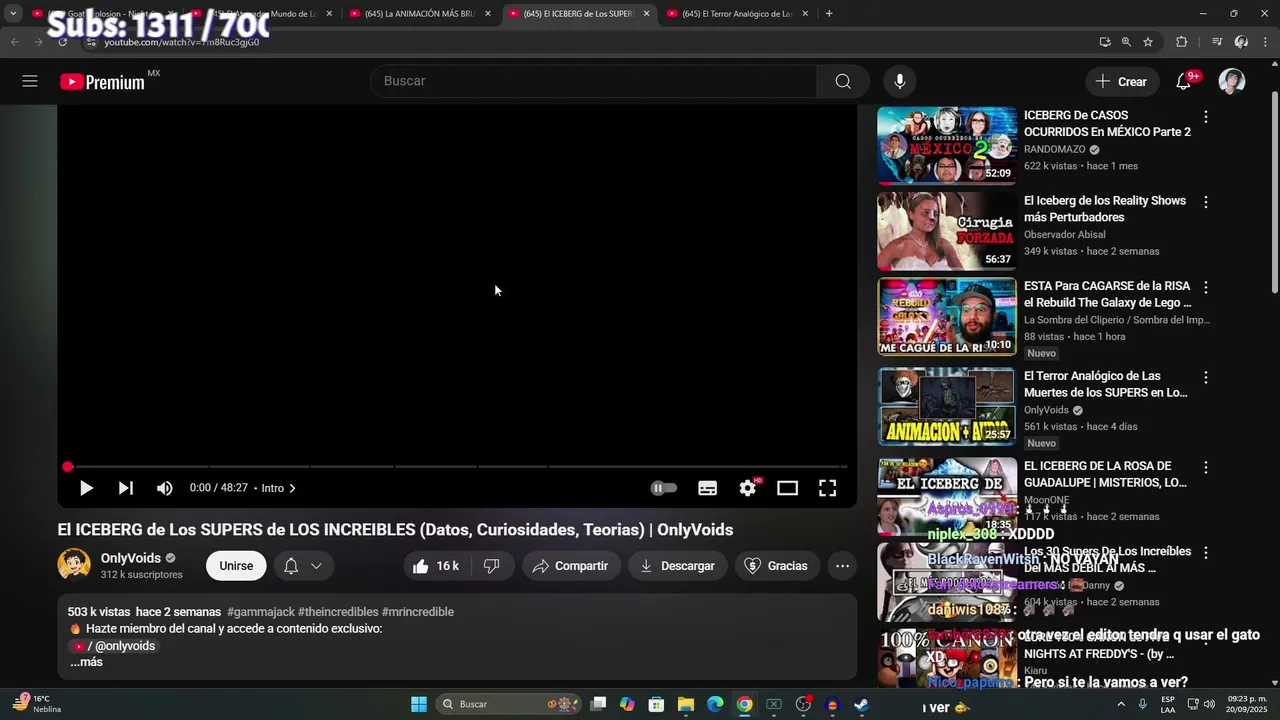Close the El ICEBERG de Los SUPER tab

coord(646,14)
